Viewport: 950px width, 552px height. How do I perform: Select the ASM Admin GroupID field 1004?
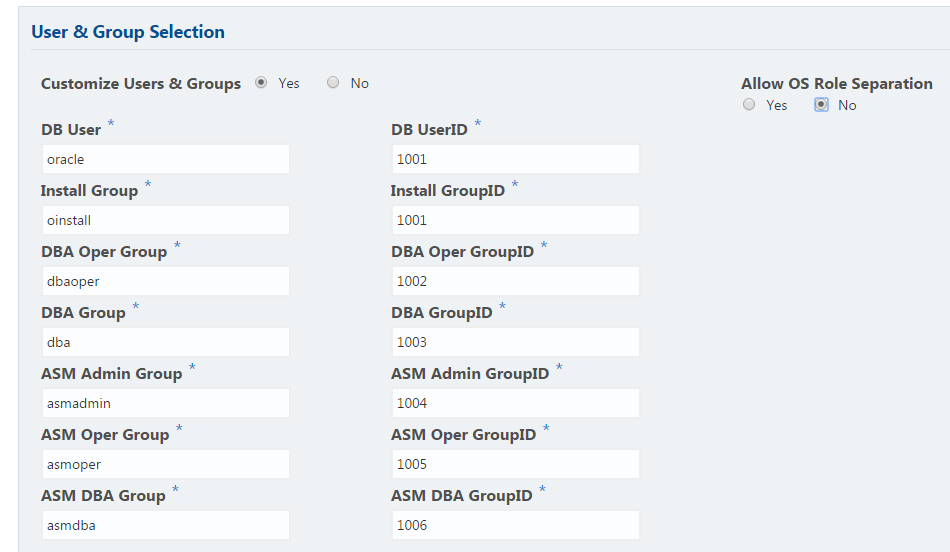coord(515,403)
